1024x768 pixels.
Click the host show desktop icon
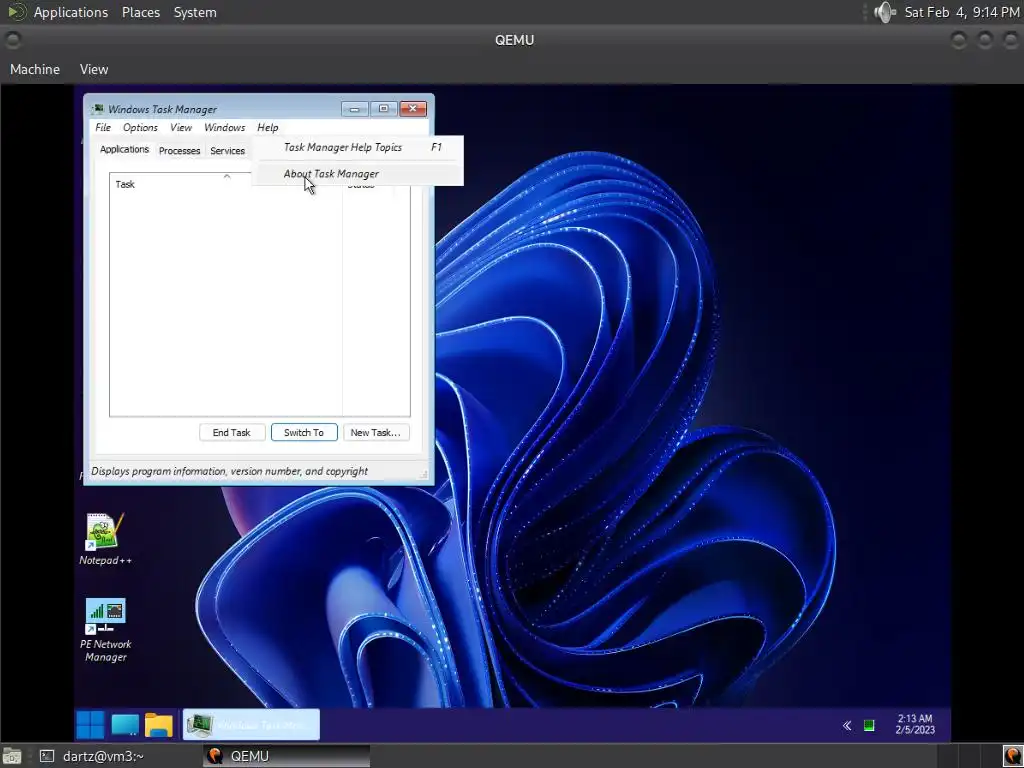[12, 756]
